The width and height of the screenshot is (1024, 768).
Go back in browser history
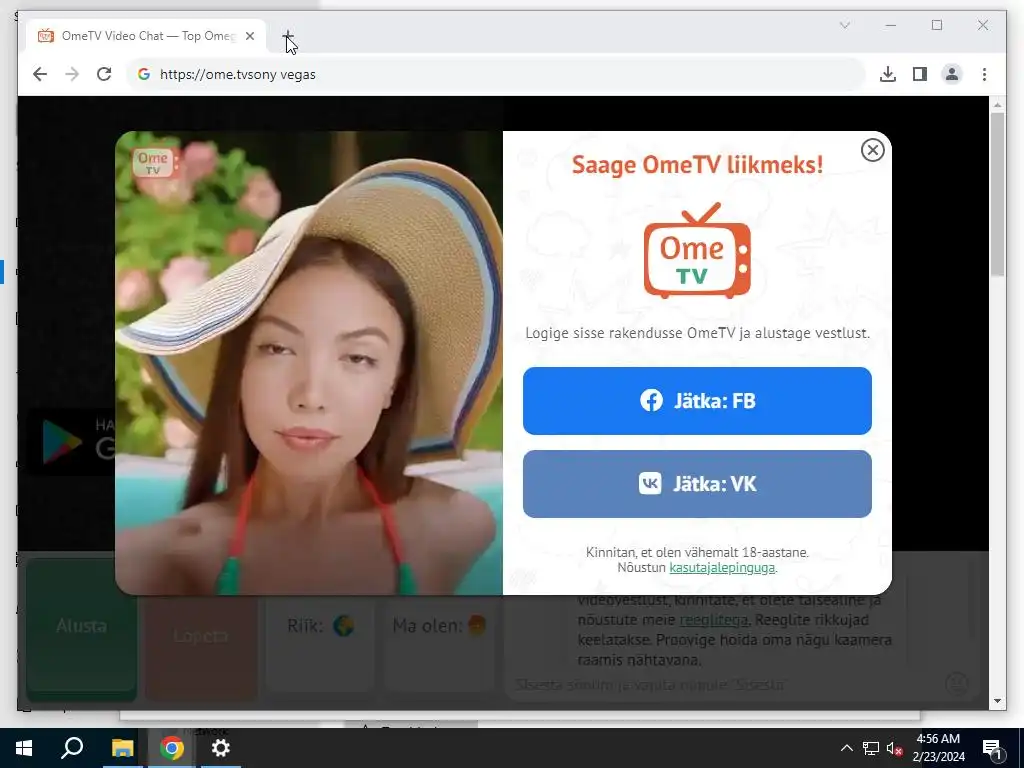pyautogui.click(x=40, y=74)
